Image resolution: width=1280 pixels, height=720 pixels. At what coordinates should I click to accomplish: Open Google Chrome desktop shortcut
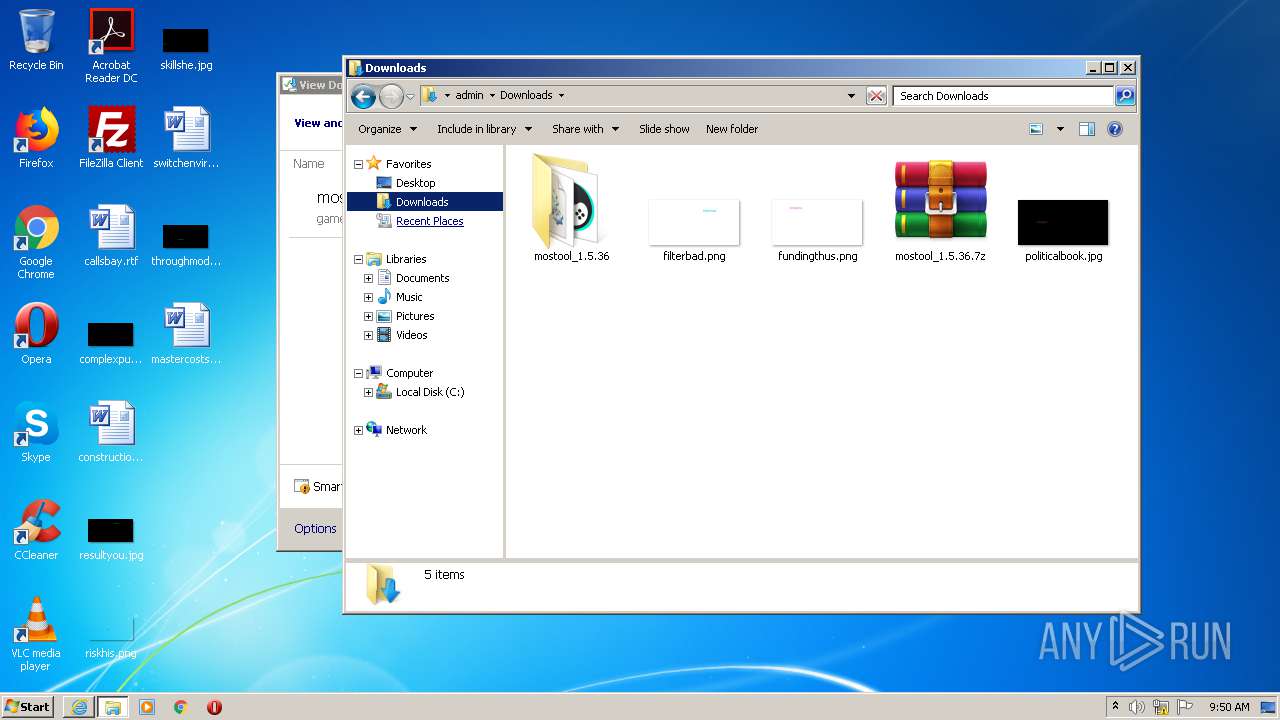coord(36,242)
